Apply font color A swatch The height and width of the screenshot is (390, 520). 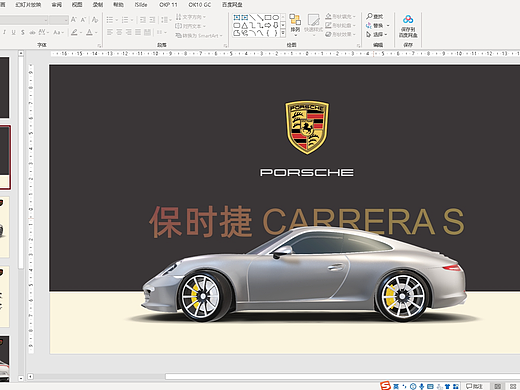coord(89,32)
